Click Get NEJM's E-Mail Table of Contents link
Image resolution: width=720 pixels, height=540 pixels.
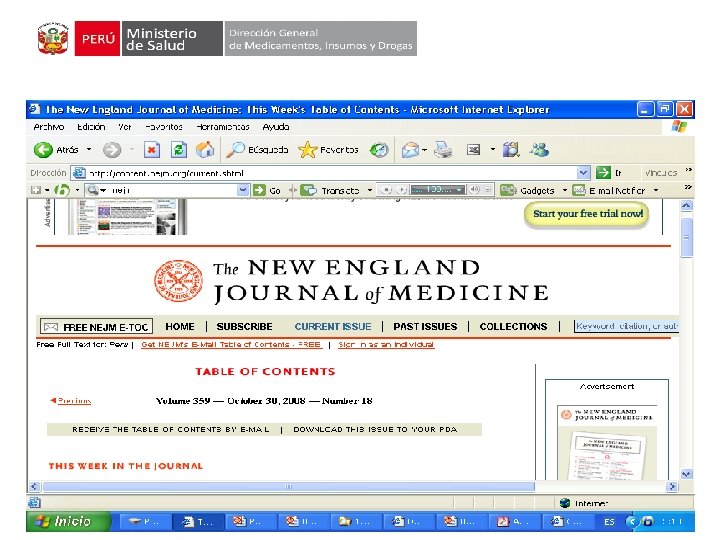pos(231,344)
